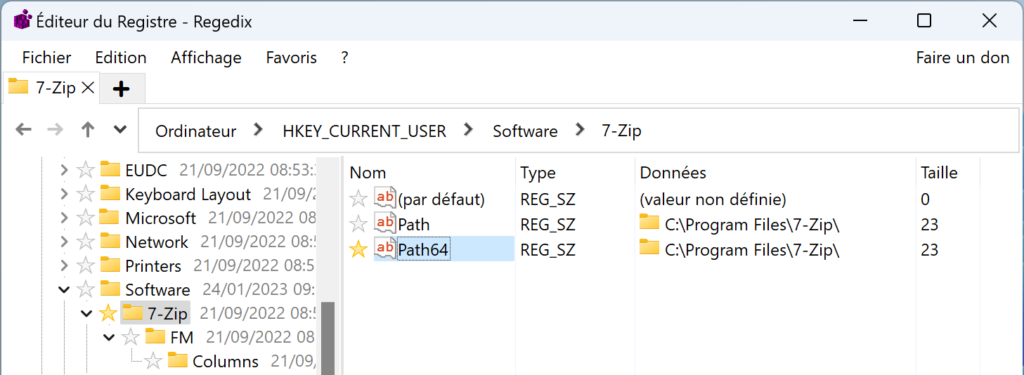Navigate up one level with up arrow
Image resolution: width=1024 pixels, height=375 pixels.
tap(88, 130)
